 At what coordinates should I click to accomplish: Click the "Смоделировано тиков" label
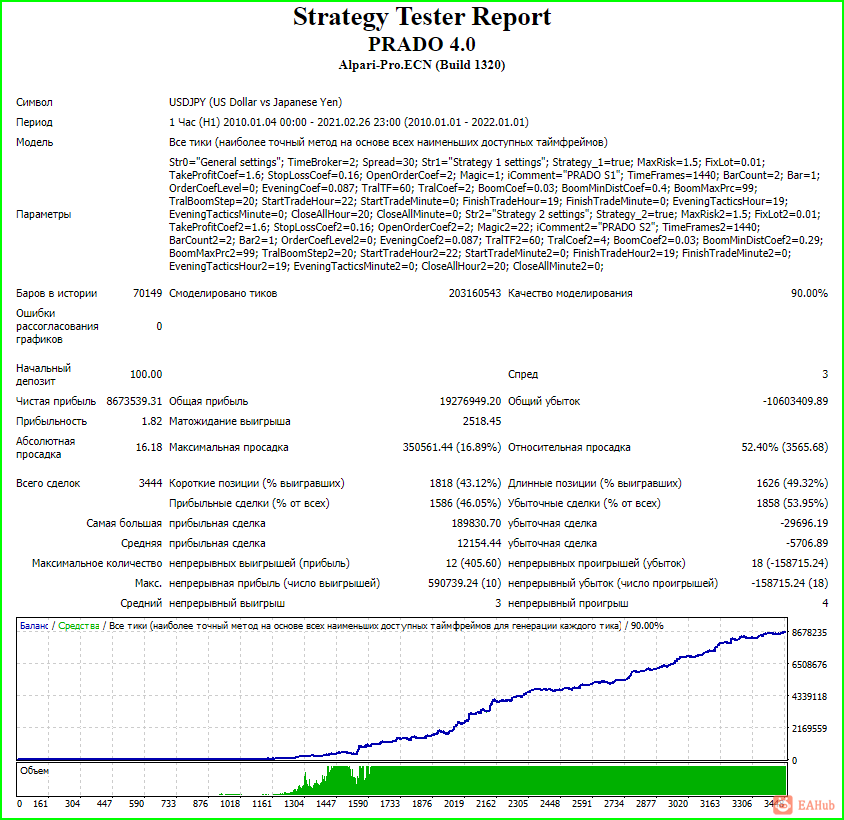coord(223,293)
